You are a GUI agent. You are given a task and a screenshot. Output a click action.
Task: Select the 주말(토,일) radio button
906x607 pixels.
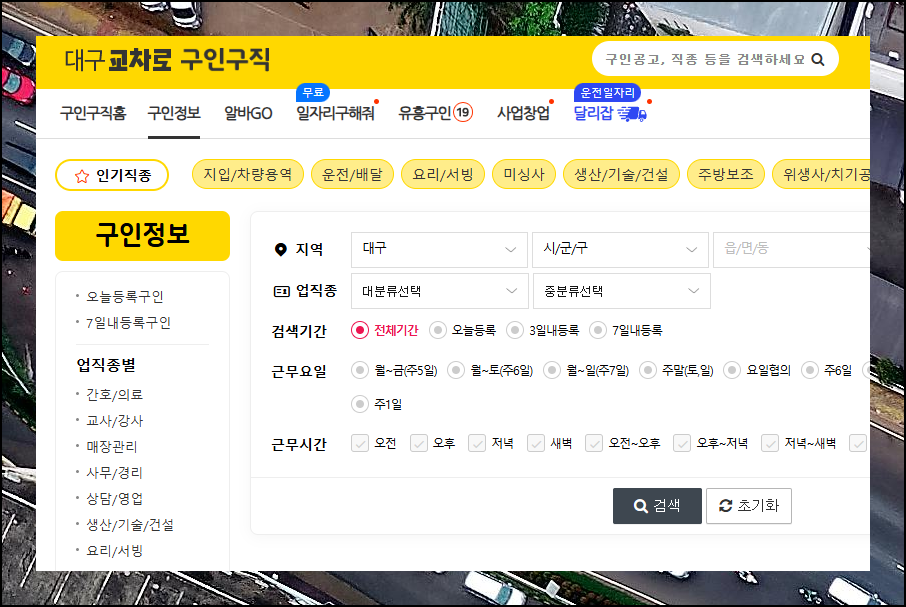(x=648, y=370)
